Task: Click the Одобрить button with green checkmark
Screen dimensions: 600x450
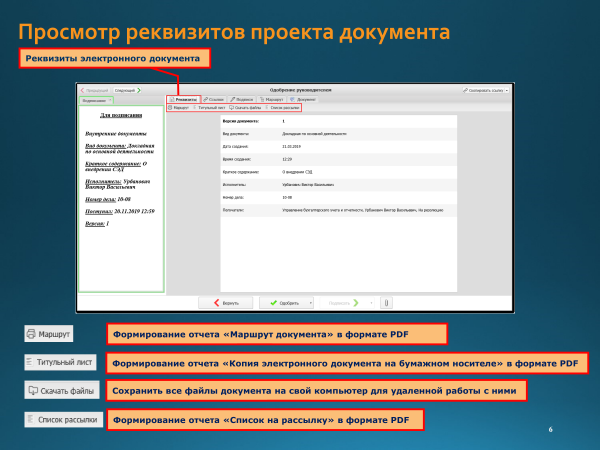Action: [286, 301]
